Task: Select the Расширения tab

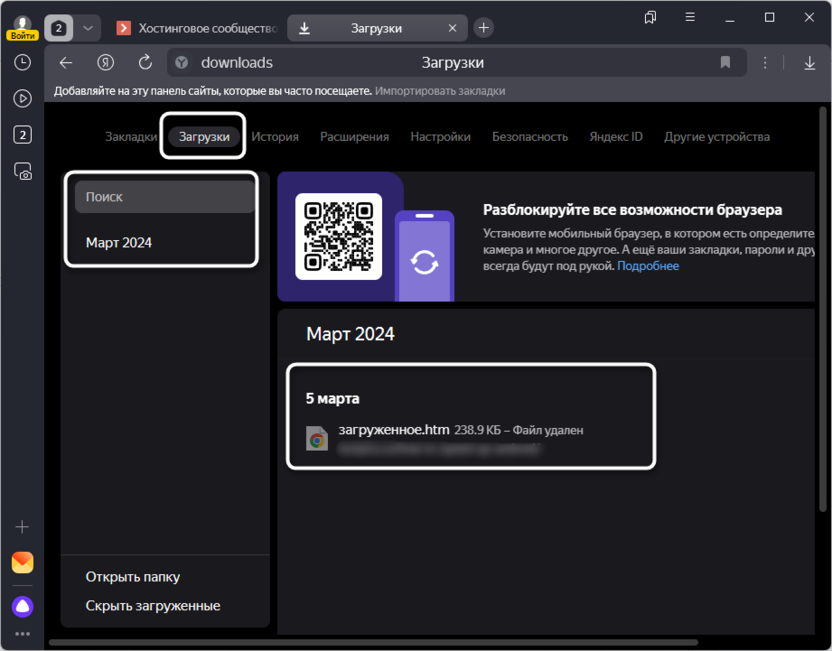Action: (x=354, y=137)
